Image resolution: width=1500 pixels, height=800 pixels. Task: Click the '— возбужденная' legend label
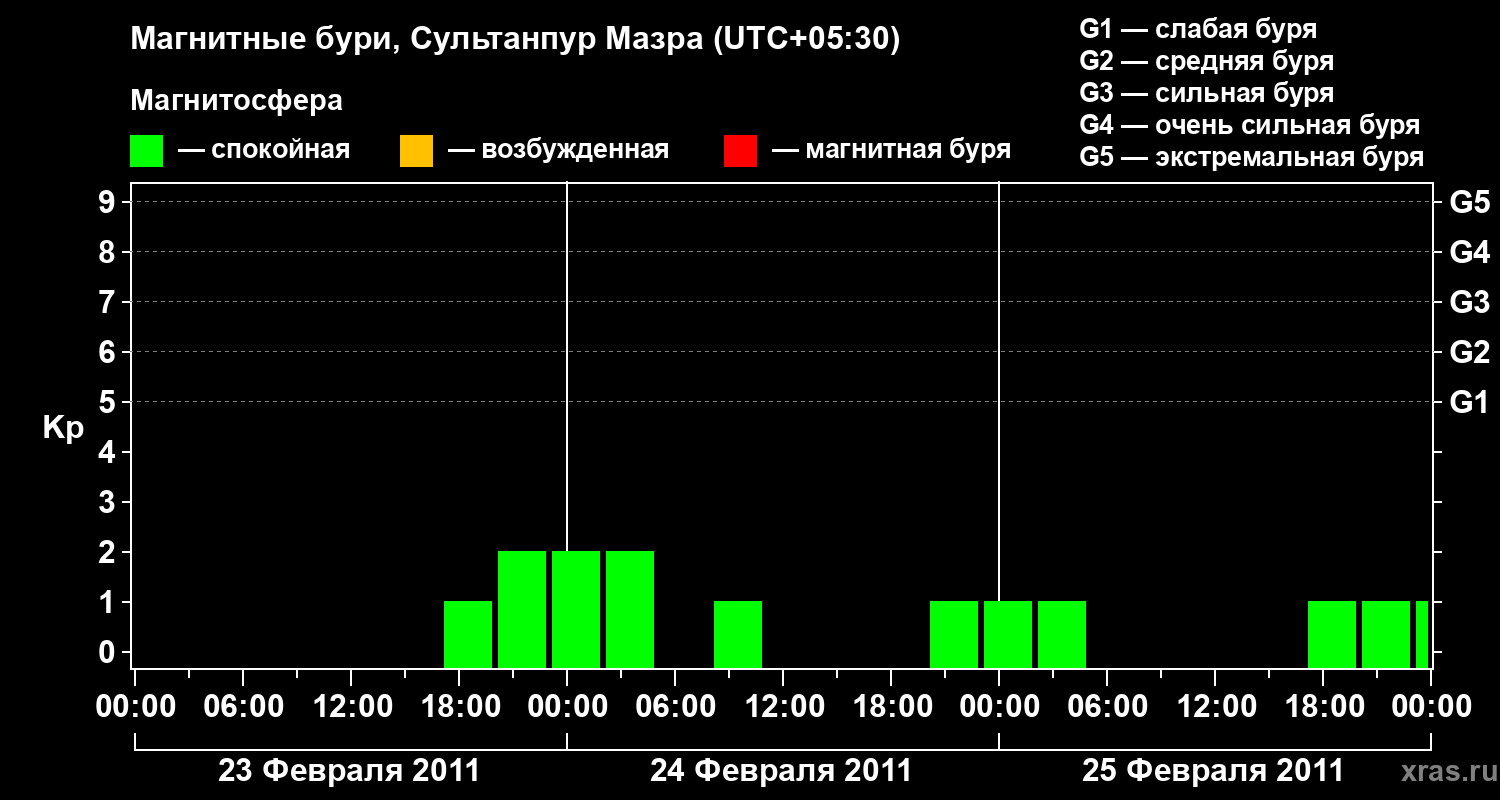pyautogui.click(x=558, y=151)
